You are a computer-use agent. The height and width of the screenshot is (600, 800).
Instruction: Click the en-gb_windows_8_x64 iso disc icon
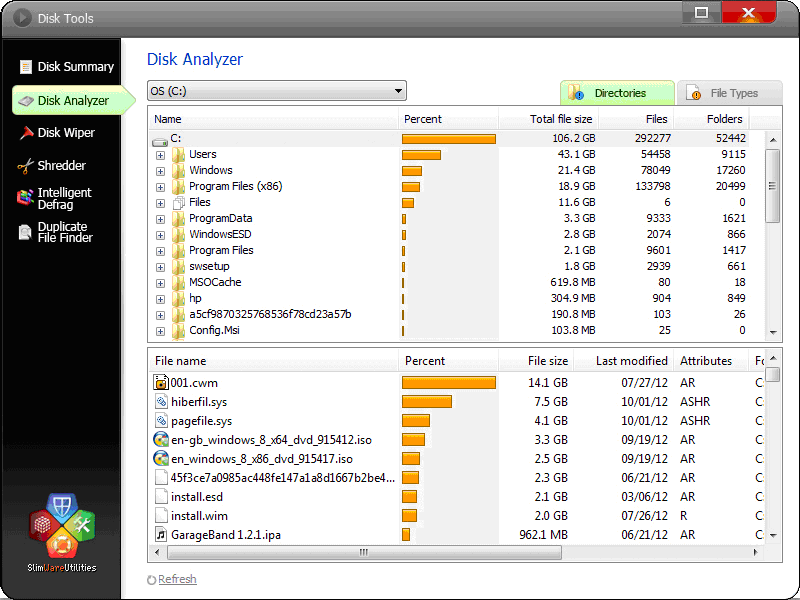(161, 439)
